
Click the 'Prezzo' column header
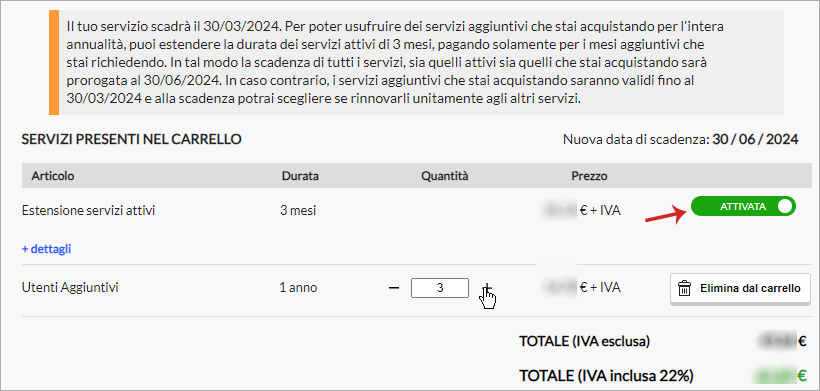589,176
